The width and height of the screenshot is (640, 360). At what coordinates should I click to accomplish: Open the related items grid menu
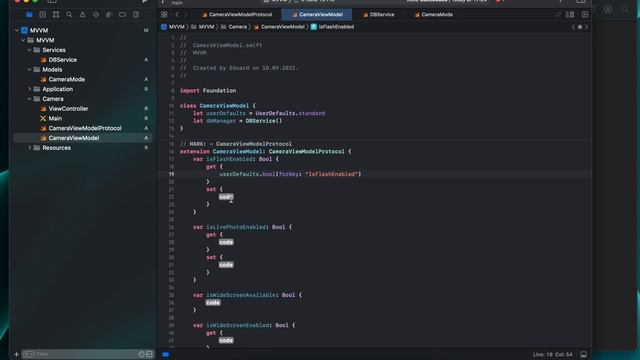pos(164,15)
